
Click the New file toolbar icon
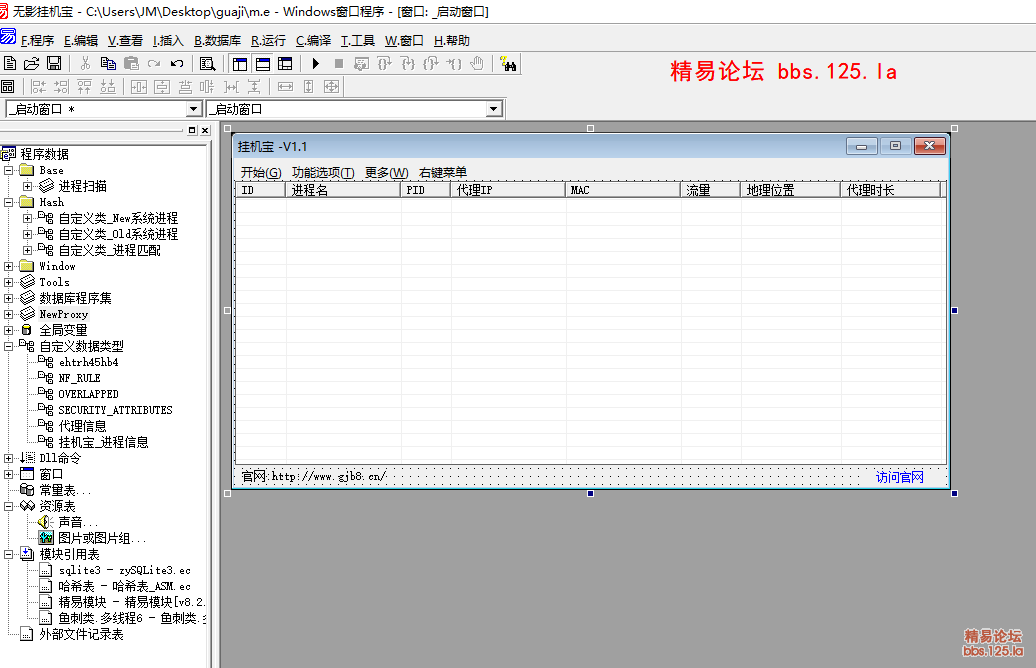[x=10, y=63]
